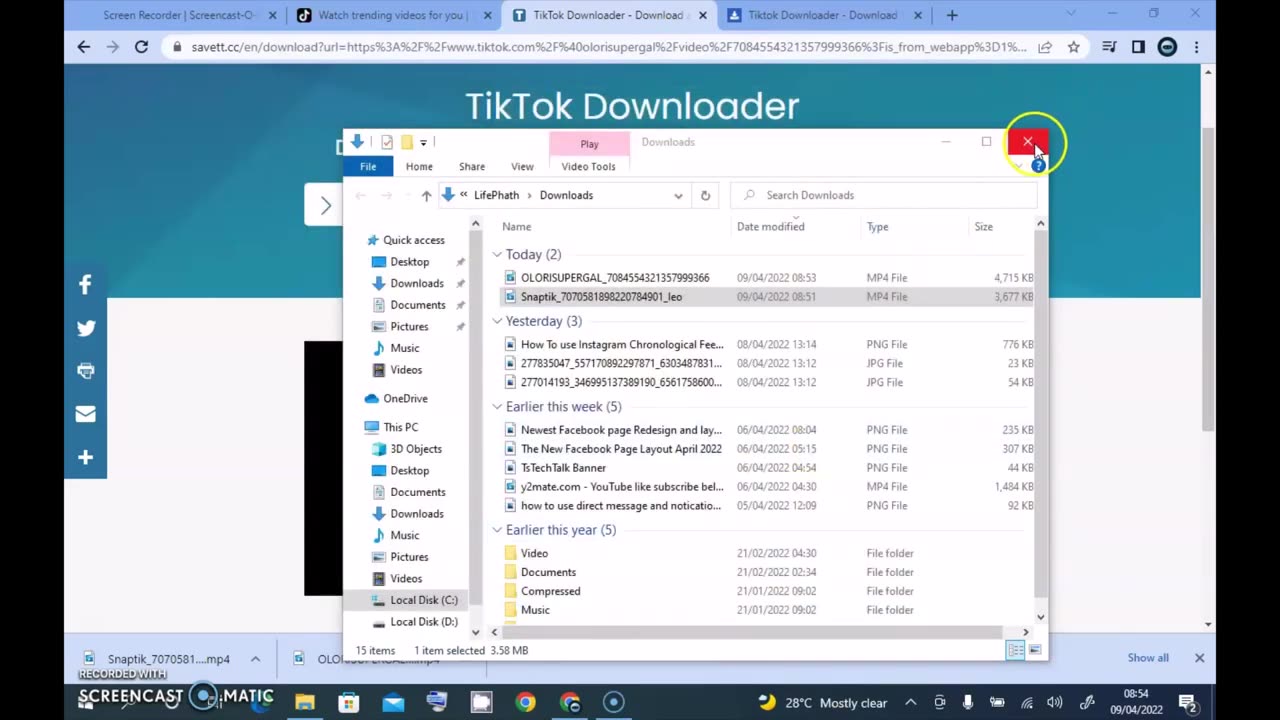Open Mail app from the taskbar
The width and height of the screenshot is (1280, 720).
[393, 702]
